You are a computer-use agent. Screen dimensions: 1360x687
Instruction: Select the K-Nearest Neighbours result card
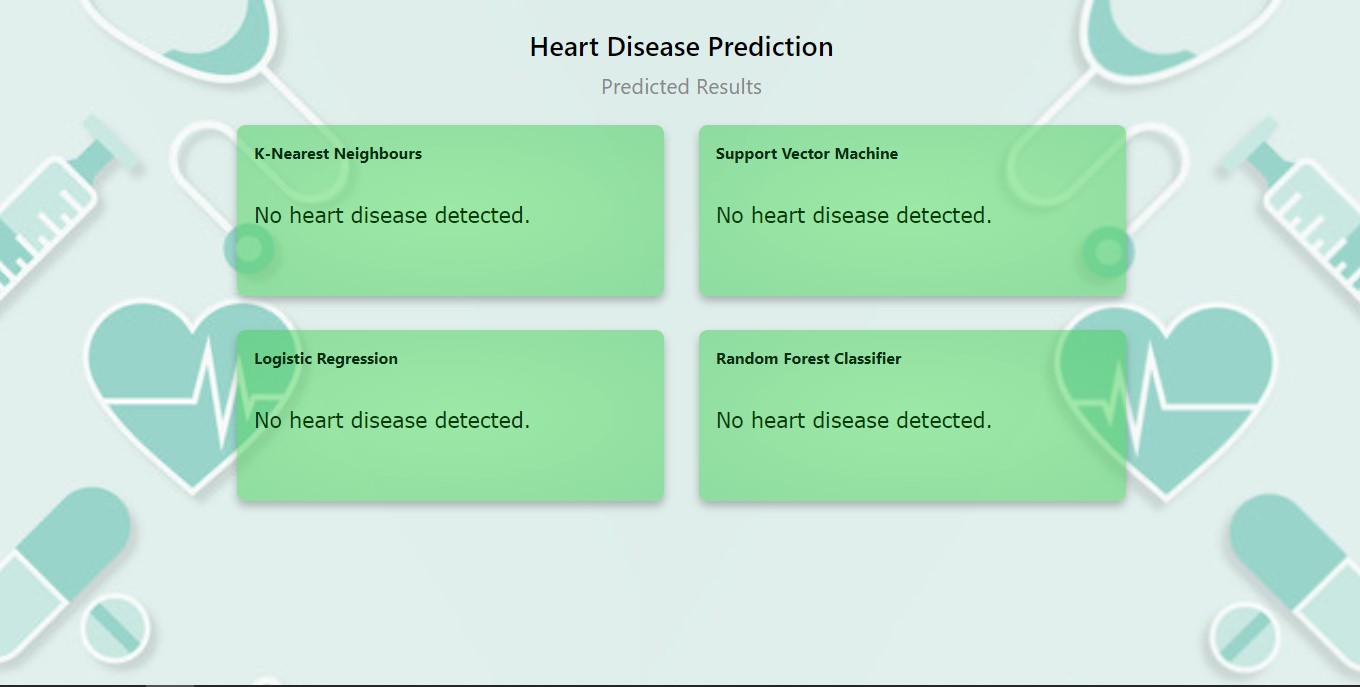(x=450, y=210)
